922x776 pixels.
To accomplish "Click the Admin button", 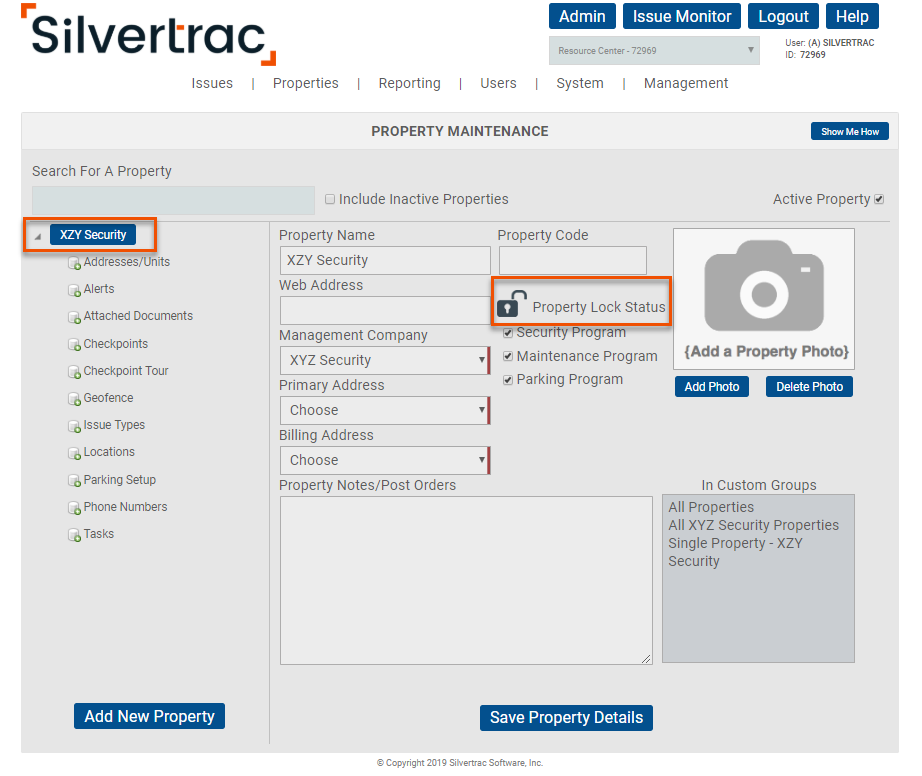I will [x=582, y=16].
